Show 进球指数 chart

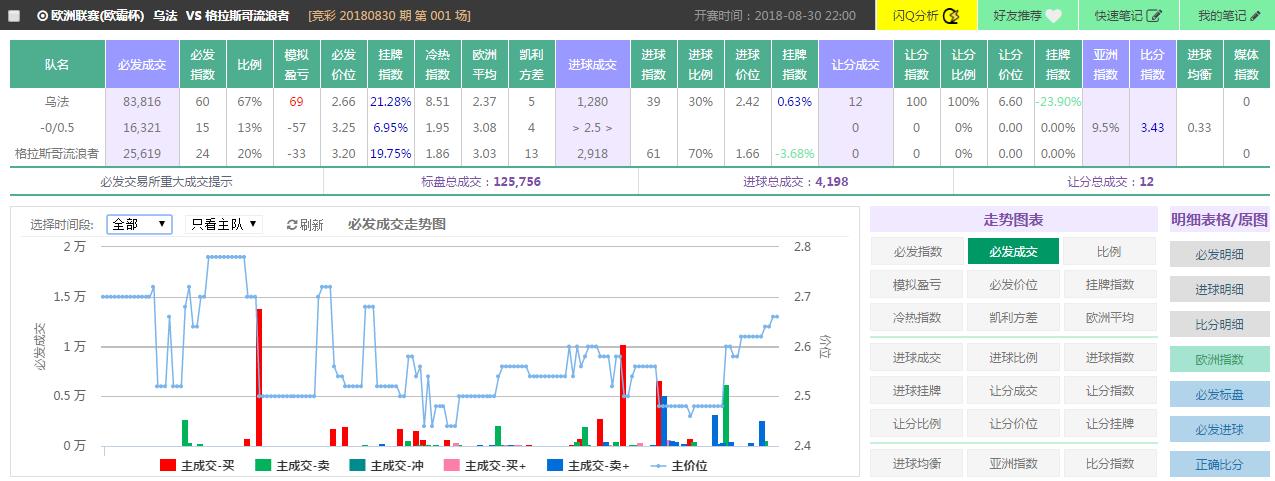pyautogui.click(x=1109, y=357)
